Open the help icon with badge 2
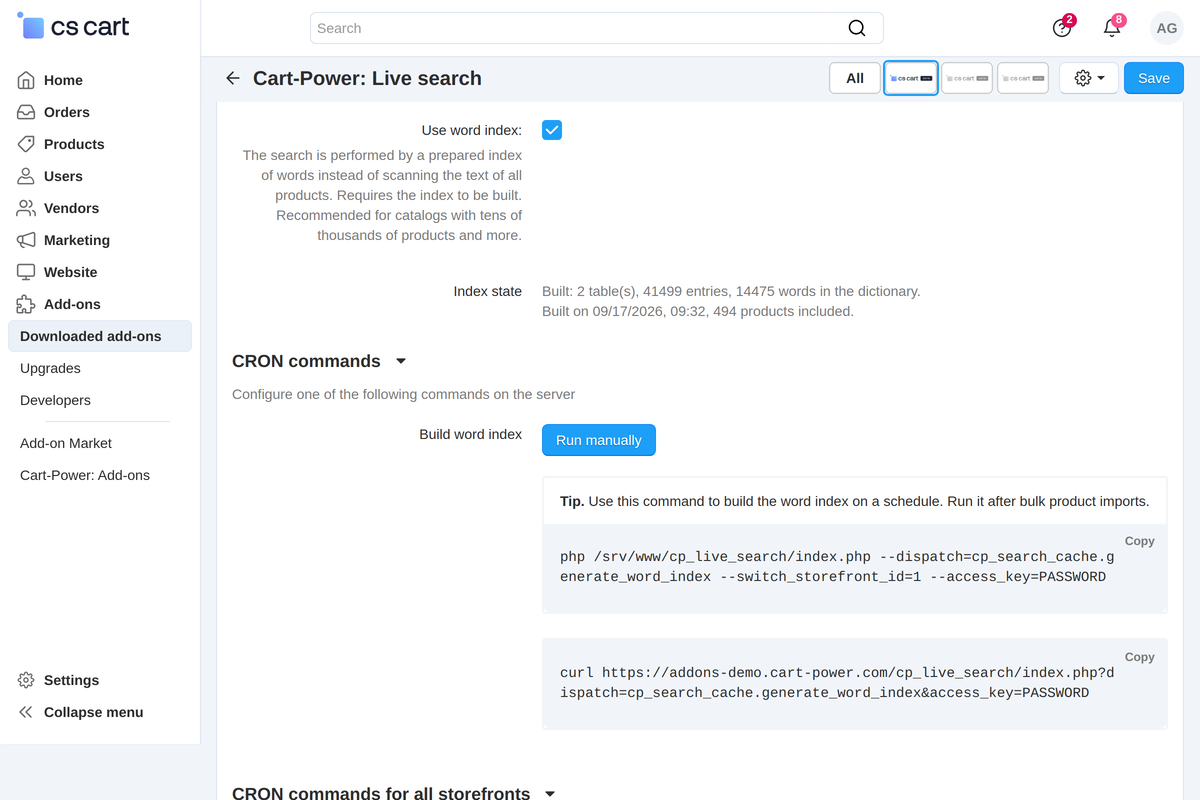 tap(1062, 28)
